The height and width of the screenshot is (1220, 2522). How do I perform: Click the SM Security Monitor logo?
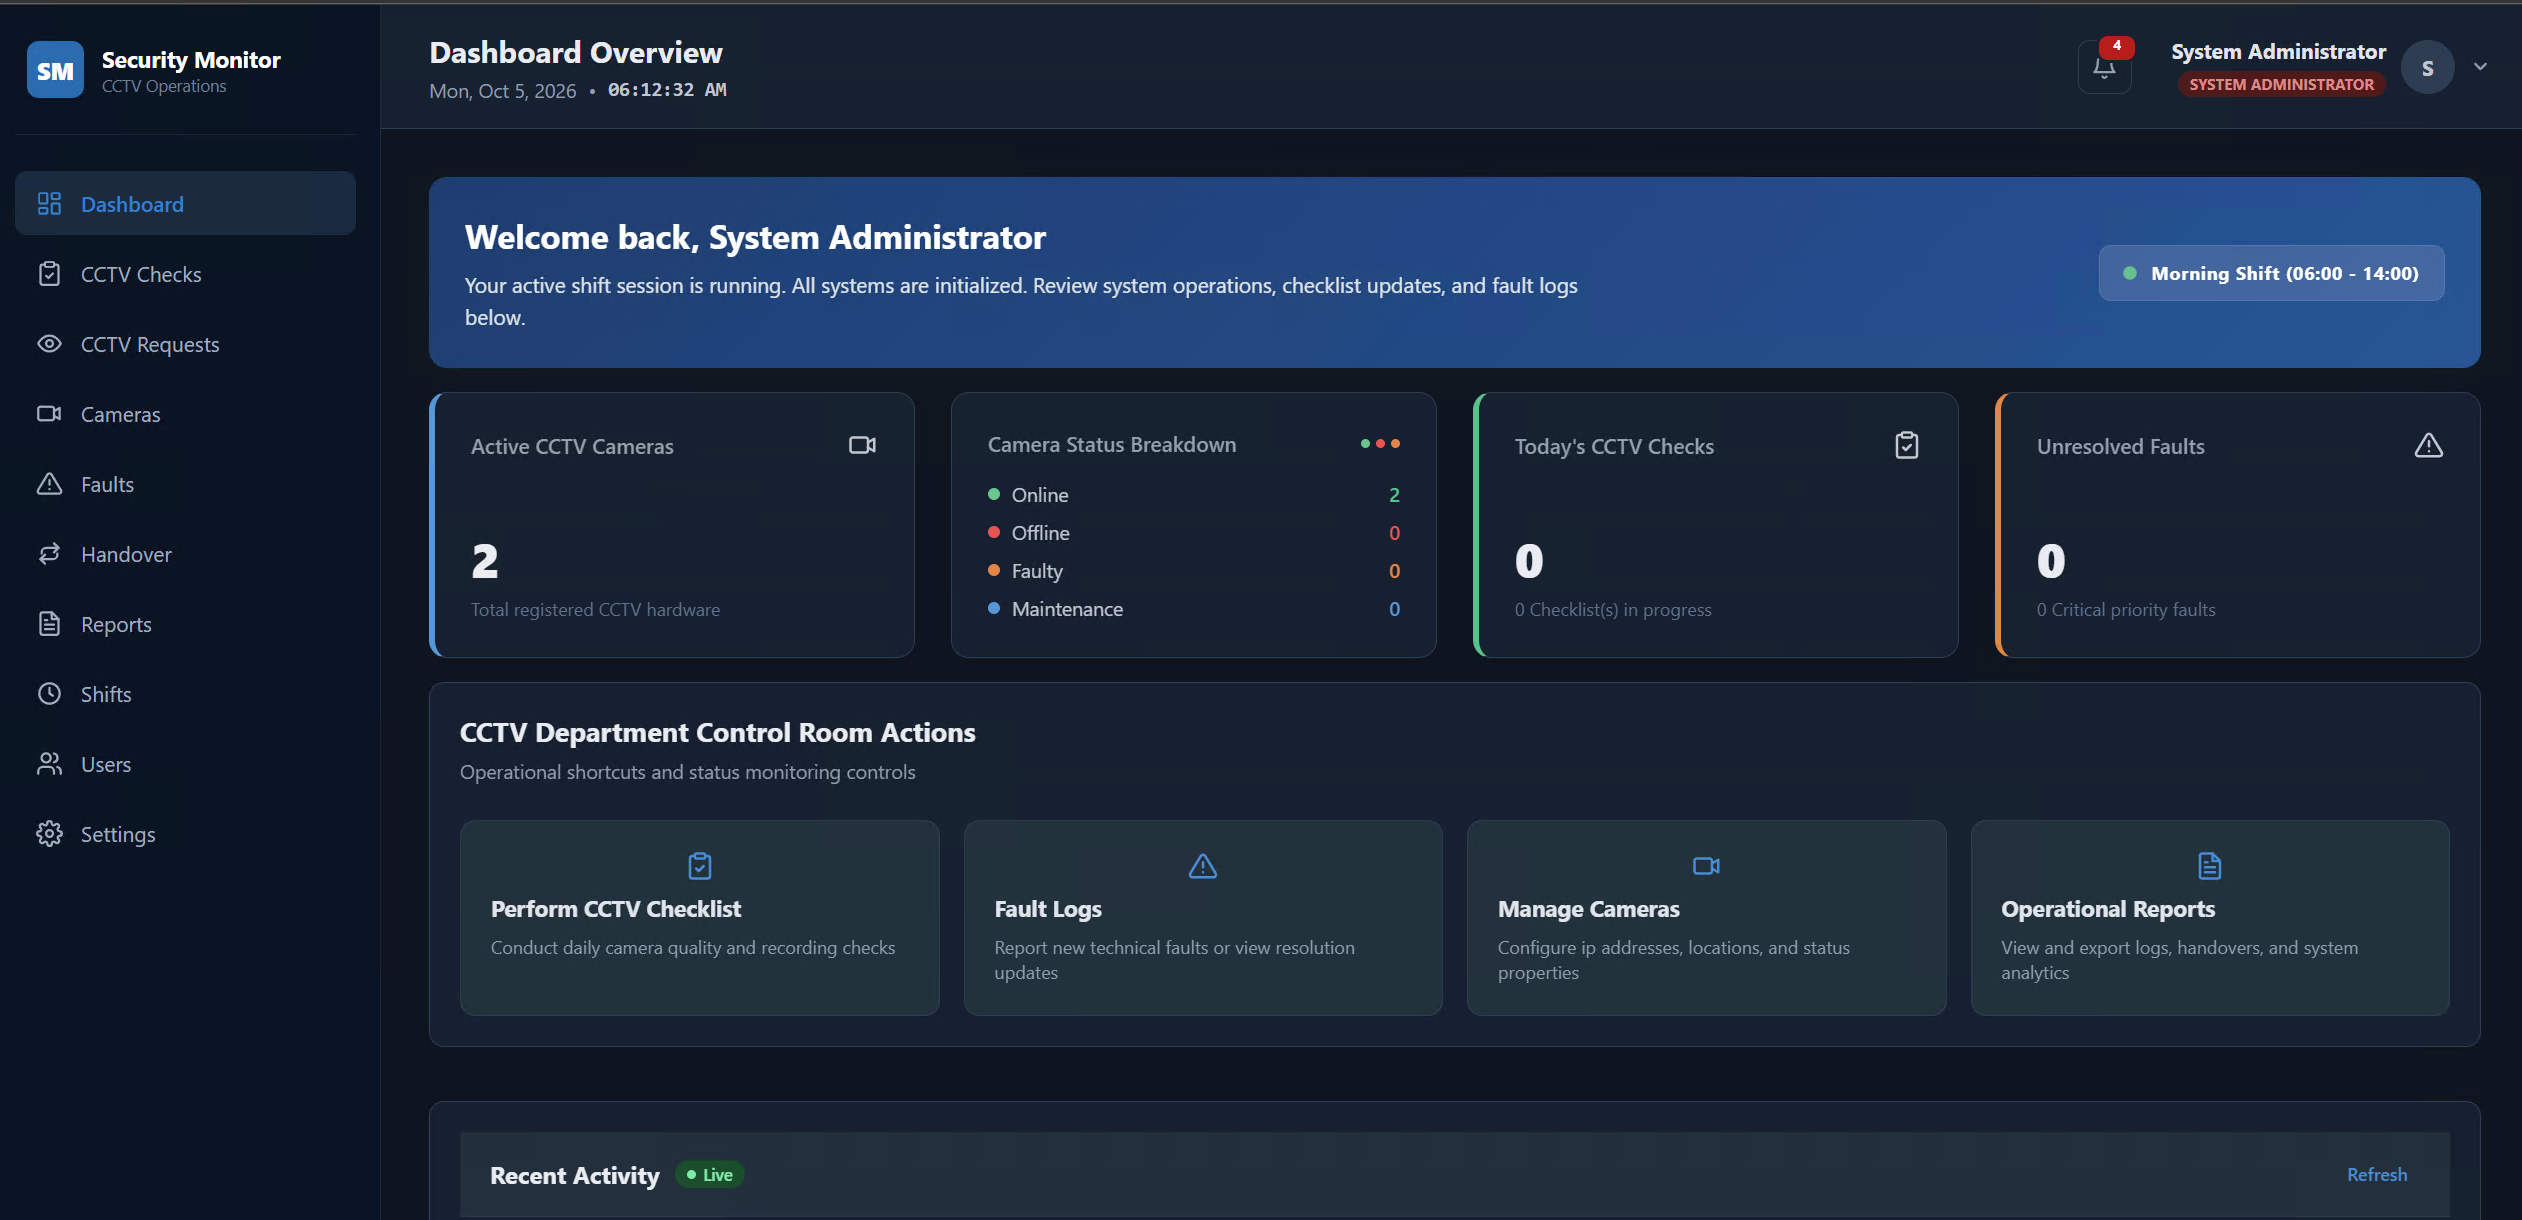(55, 70)
